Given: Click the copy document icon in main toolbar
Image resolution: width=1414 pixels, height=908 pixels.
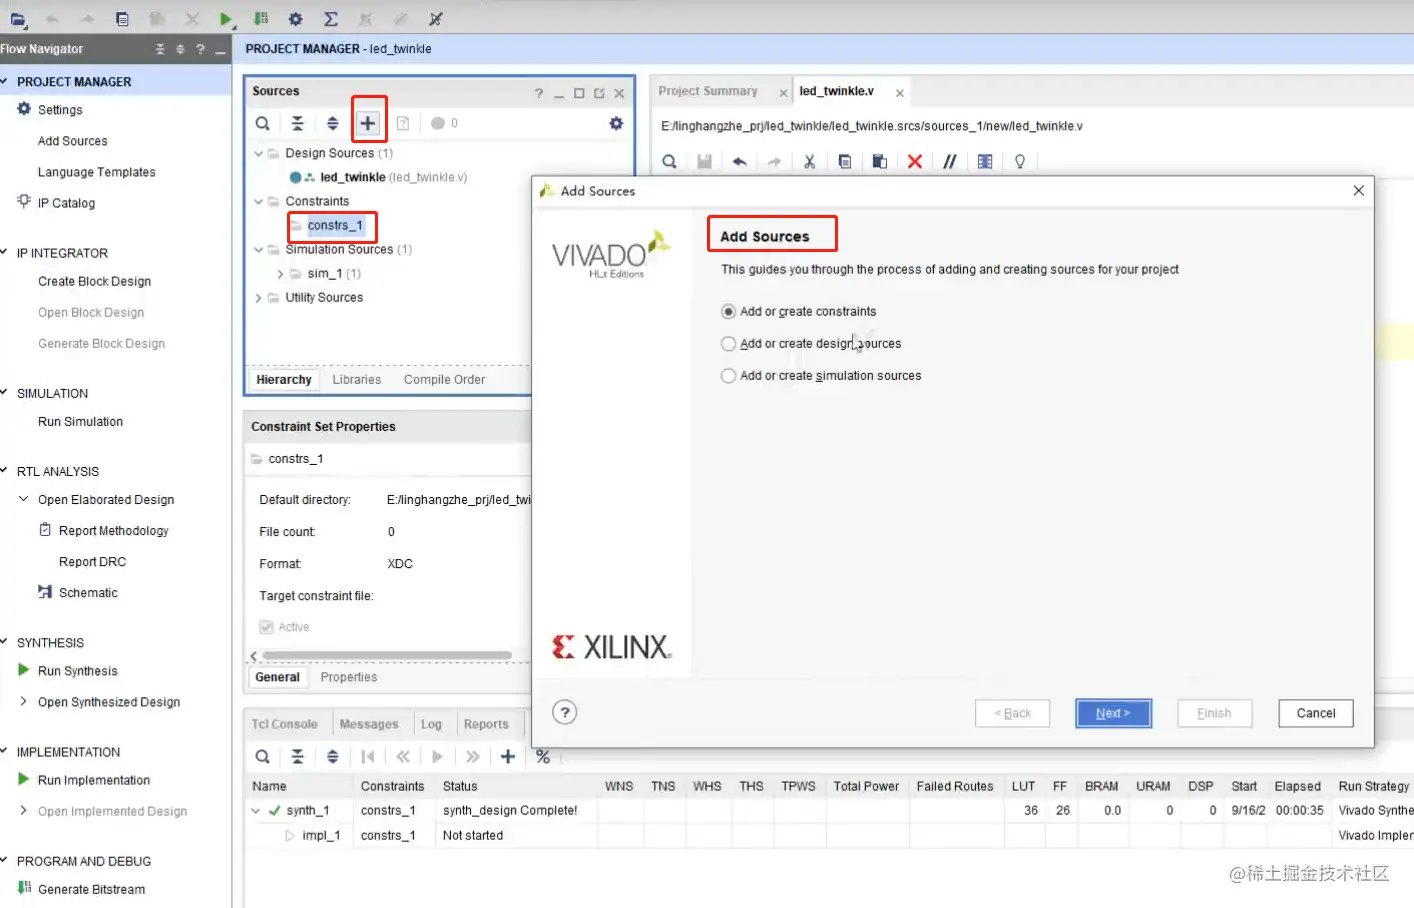Looking at the screenshot, I should tap(122, 19).
